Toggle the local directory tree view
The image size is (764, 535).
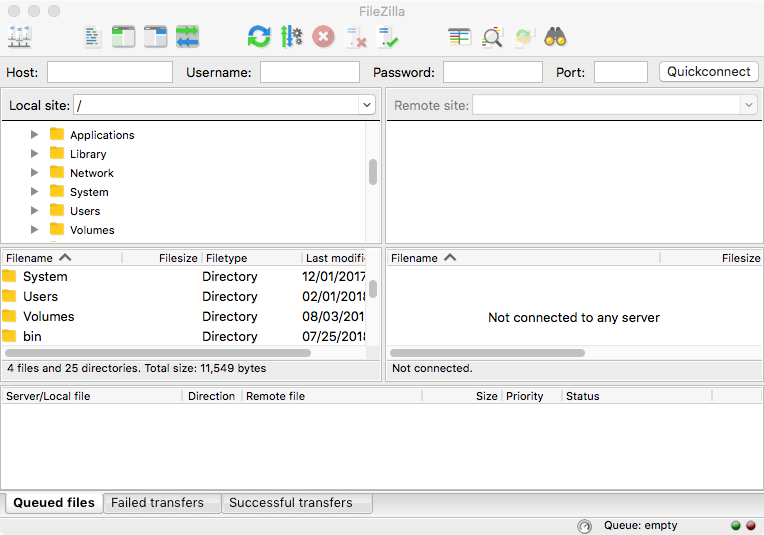pyautogui.click(x=123, y=37)
